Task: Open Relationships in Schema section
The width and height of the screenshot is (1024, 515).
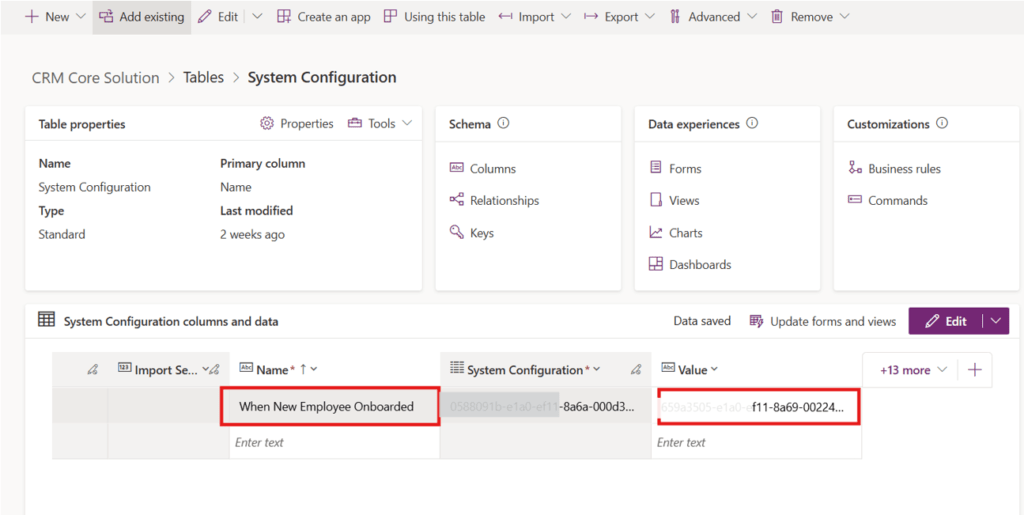Action: (x=503, y=201)
